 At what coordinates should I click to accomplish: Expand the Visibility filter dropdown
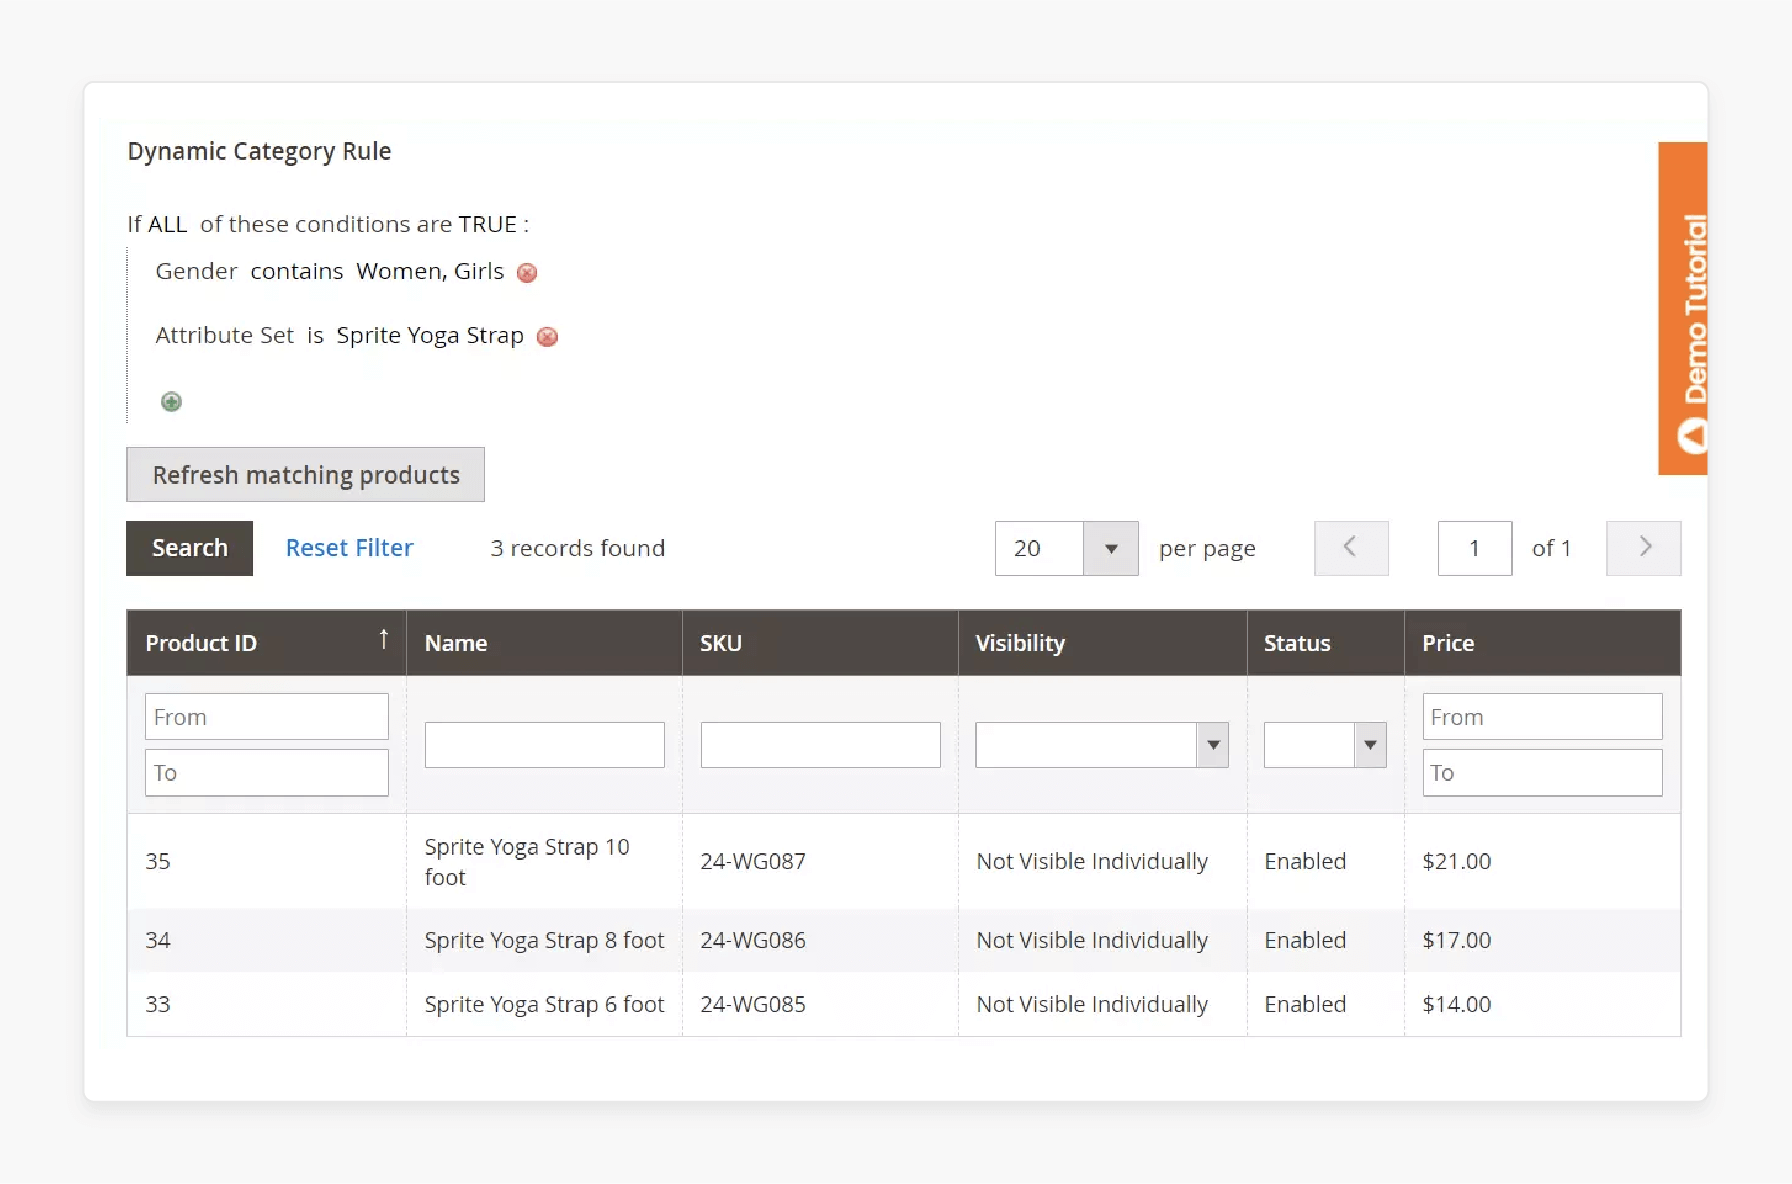(x=1213, y=744)
